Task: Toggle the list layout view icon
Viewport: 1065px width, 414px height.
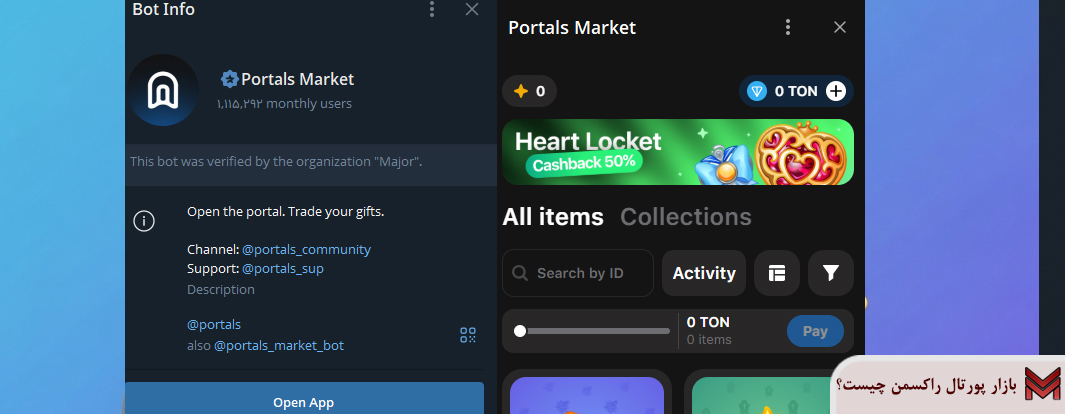Action: pos(777,273)
